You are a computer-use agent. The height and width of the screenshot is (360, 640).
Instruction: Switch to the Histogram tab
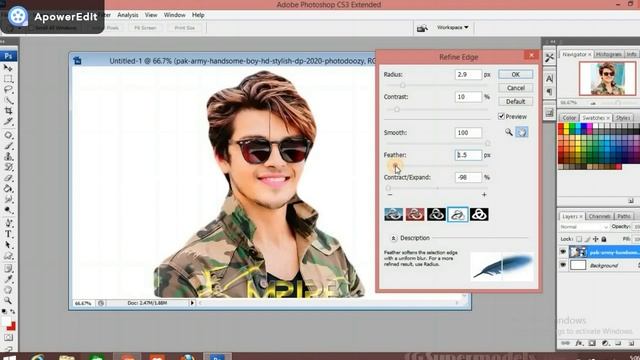(608, 54)
